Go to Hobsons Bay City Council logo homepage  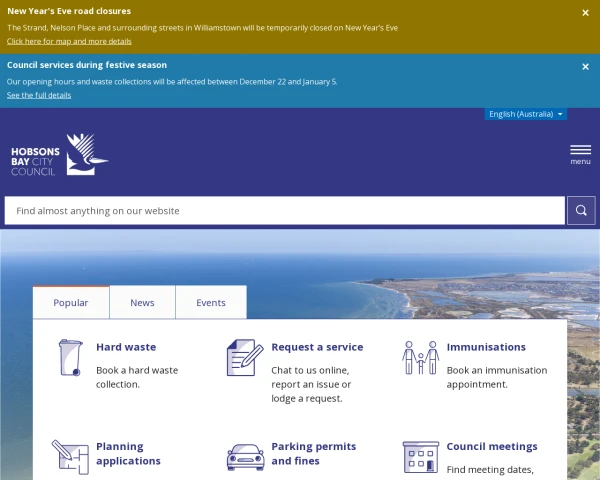coord(60,155)
